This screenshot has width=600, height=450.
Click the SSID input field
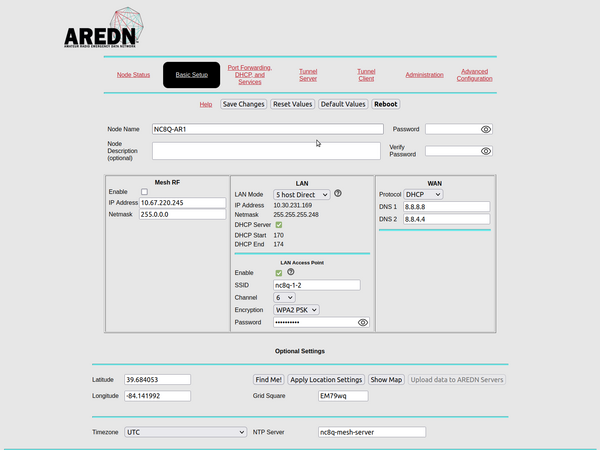click(317, 285)
